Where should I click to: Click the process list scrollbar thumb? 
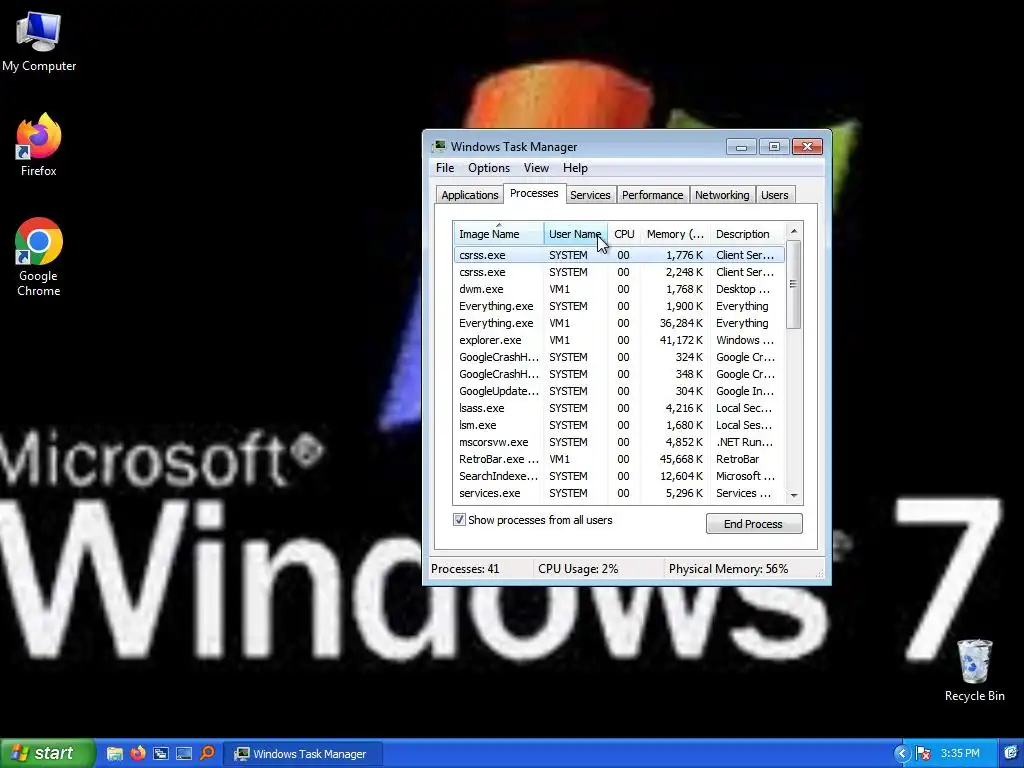(x=793, y=285)
